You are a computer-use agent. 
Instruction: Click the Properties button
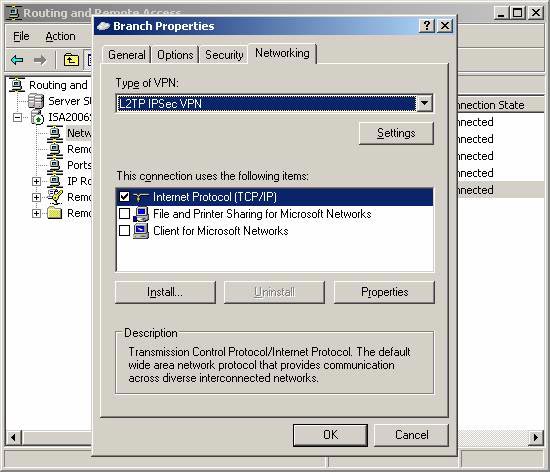pos(384,292)
